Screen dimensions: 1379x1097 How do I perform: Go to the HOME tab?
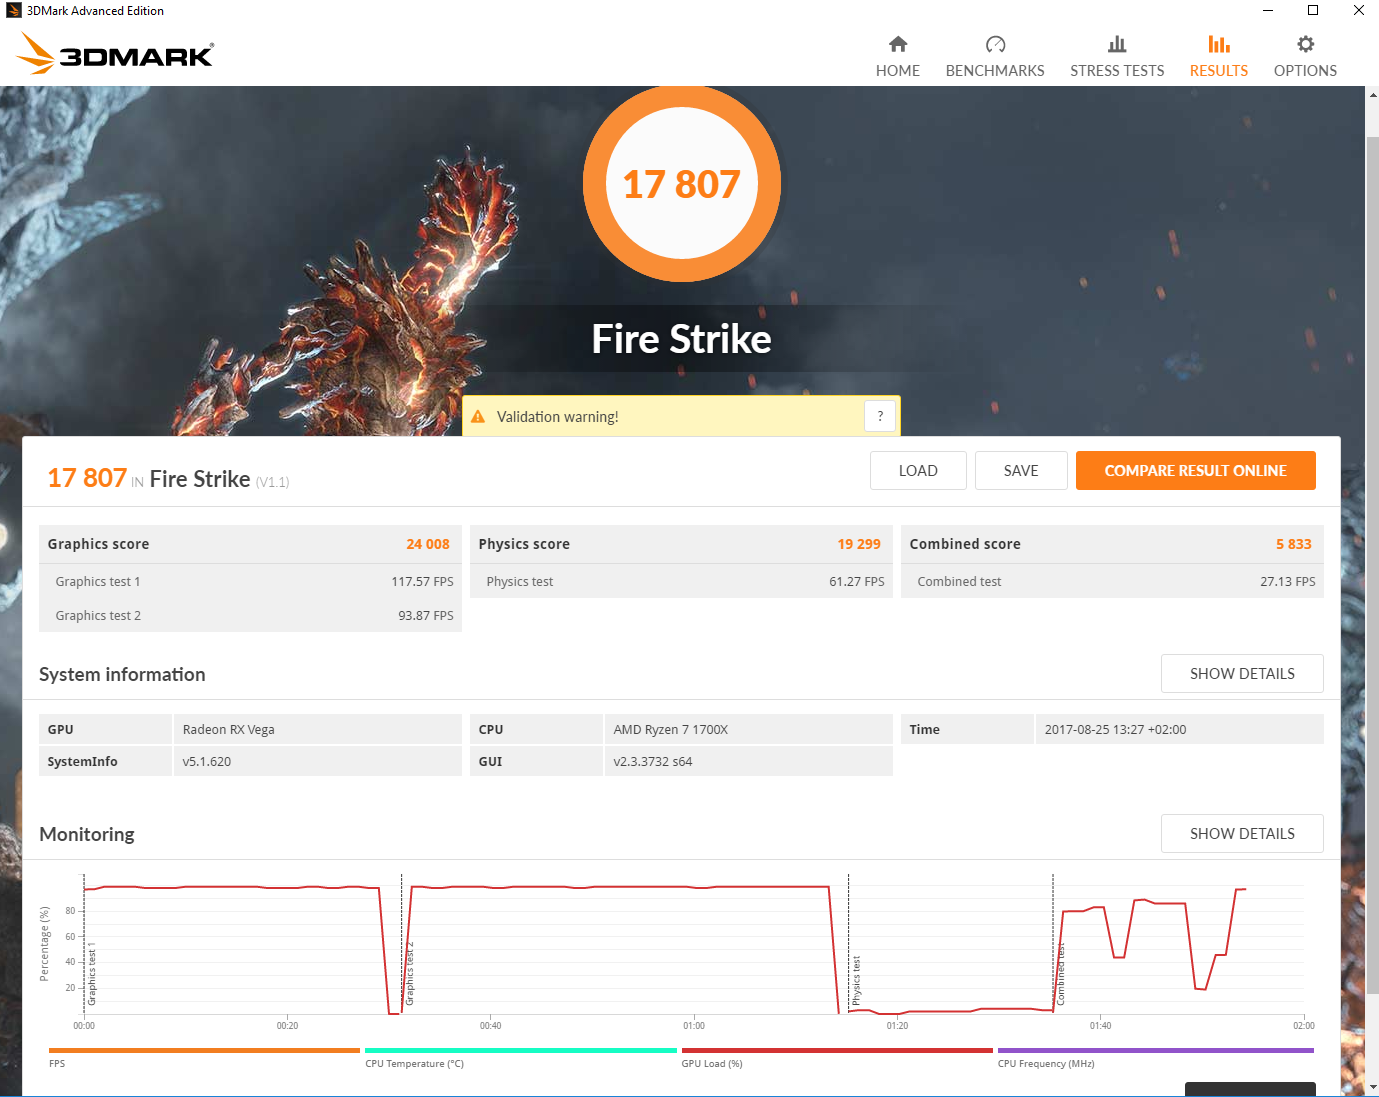pos(898,71)
